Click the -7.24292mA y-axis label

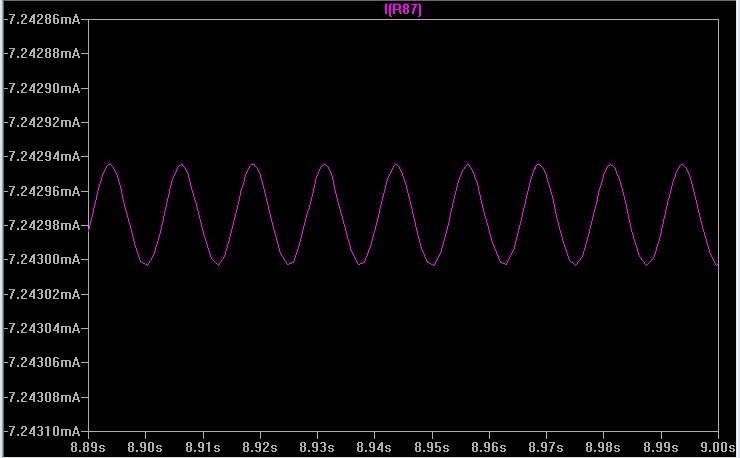pos(42,122)
